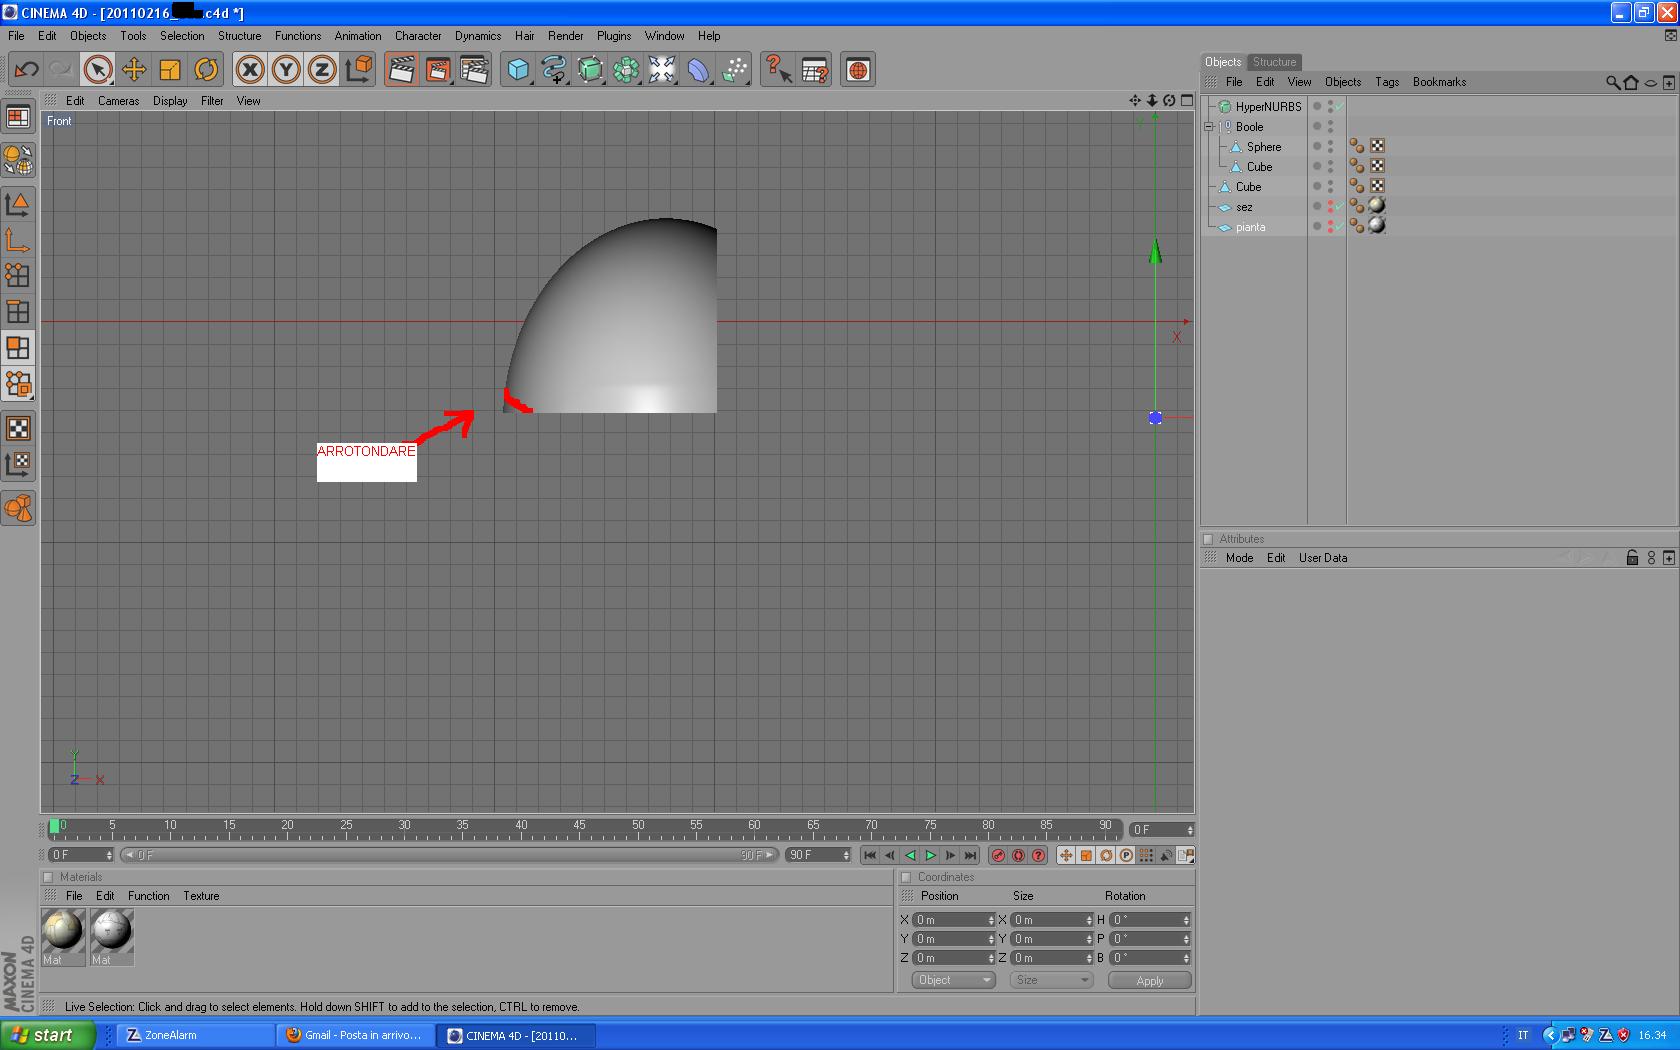Open the array modeling objects icon
Viewport: 1680px width, 1050px height.
coord(626,70)
